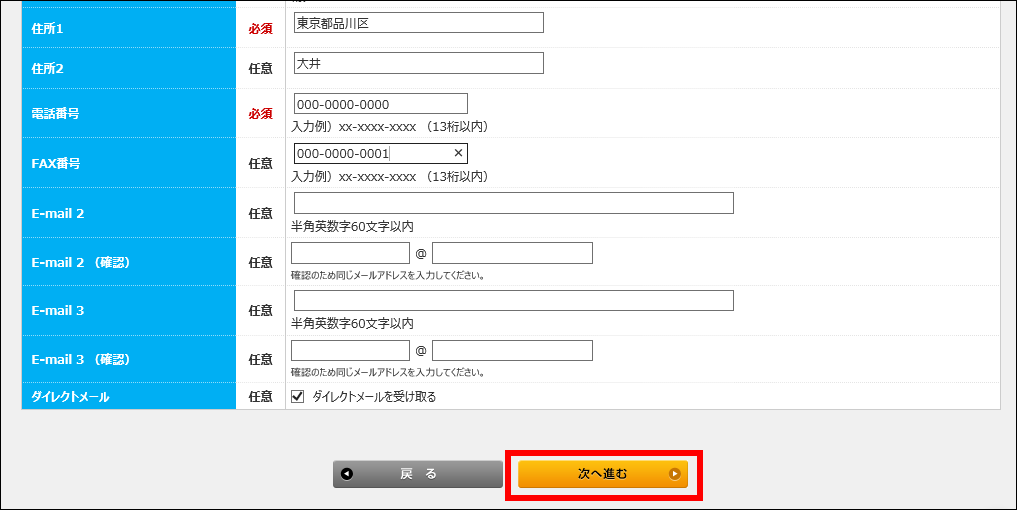Click E-mail 3 (確認) box before the @
Image resolution: width=1017 pixels, height=510 pixels.
pos(350,350)
